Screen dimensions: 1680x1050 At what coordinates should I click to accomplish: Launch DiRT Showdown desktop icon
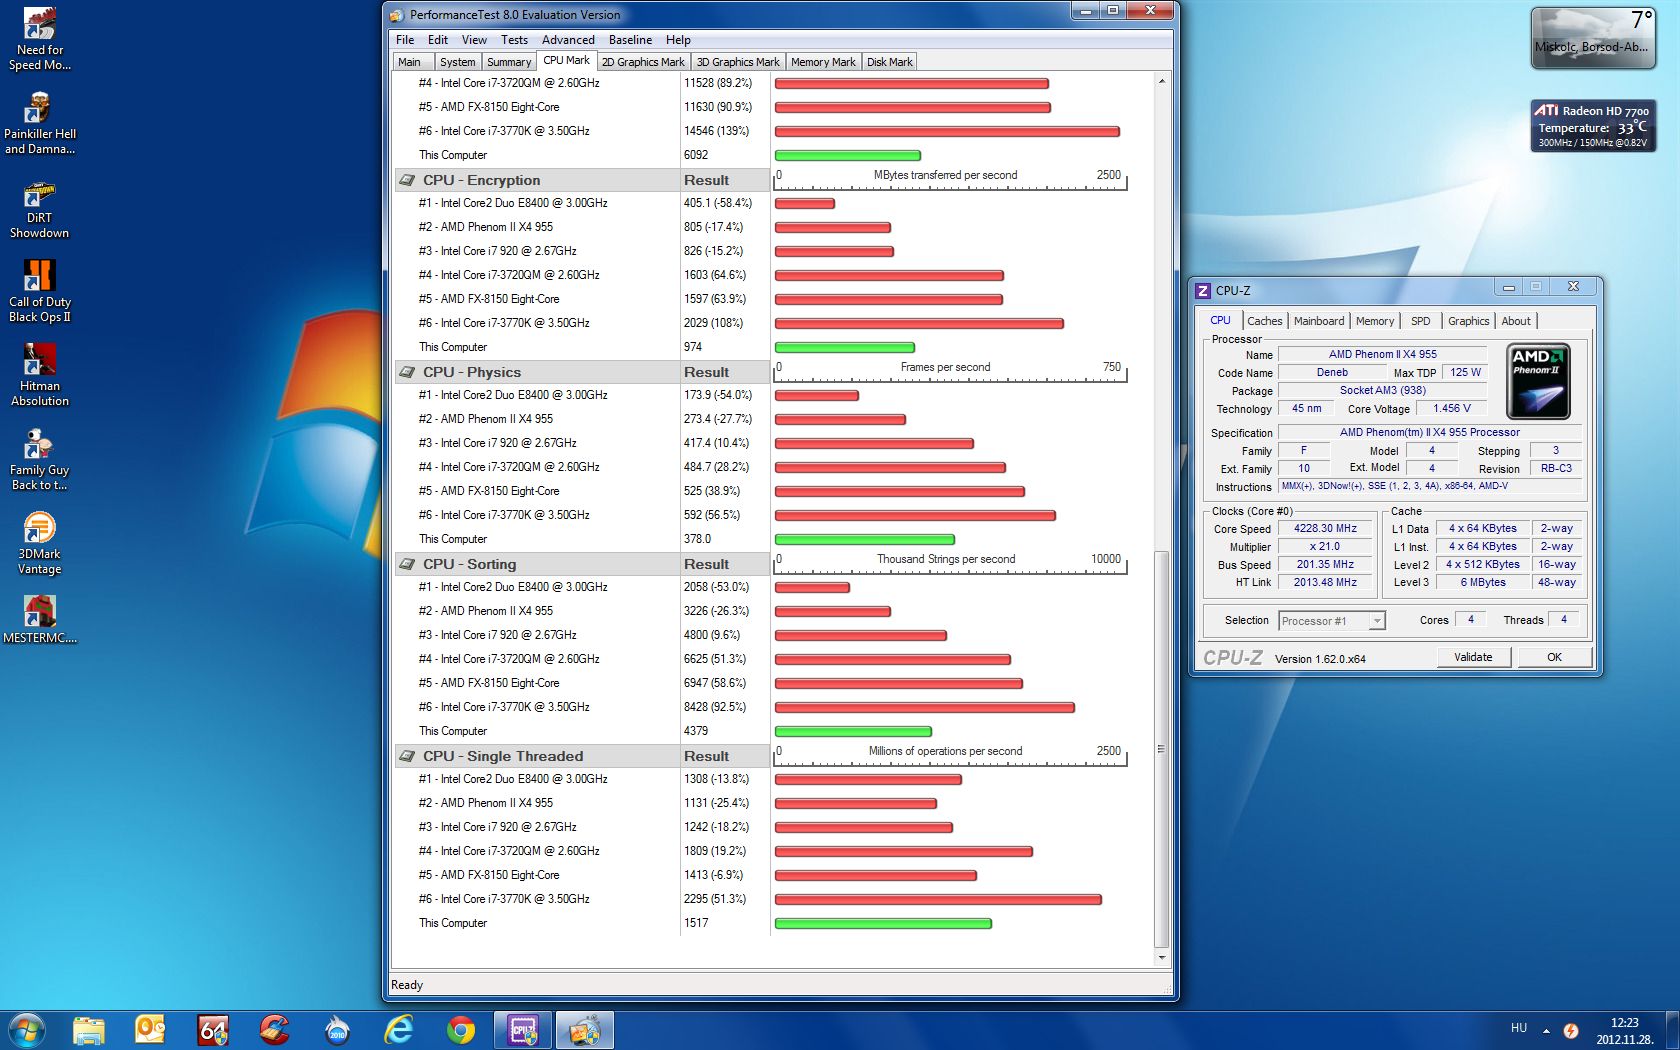39,208
